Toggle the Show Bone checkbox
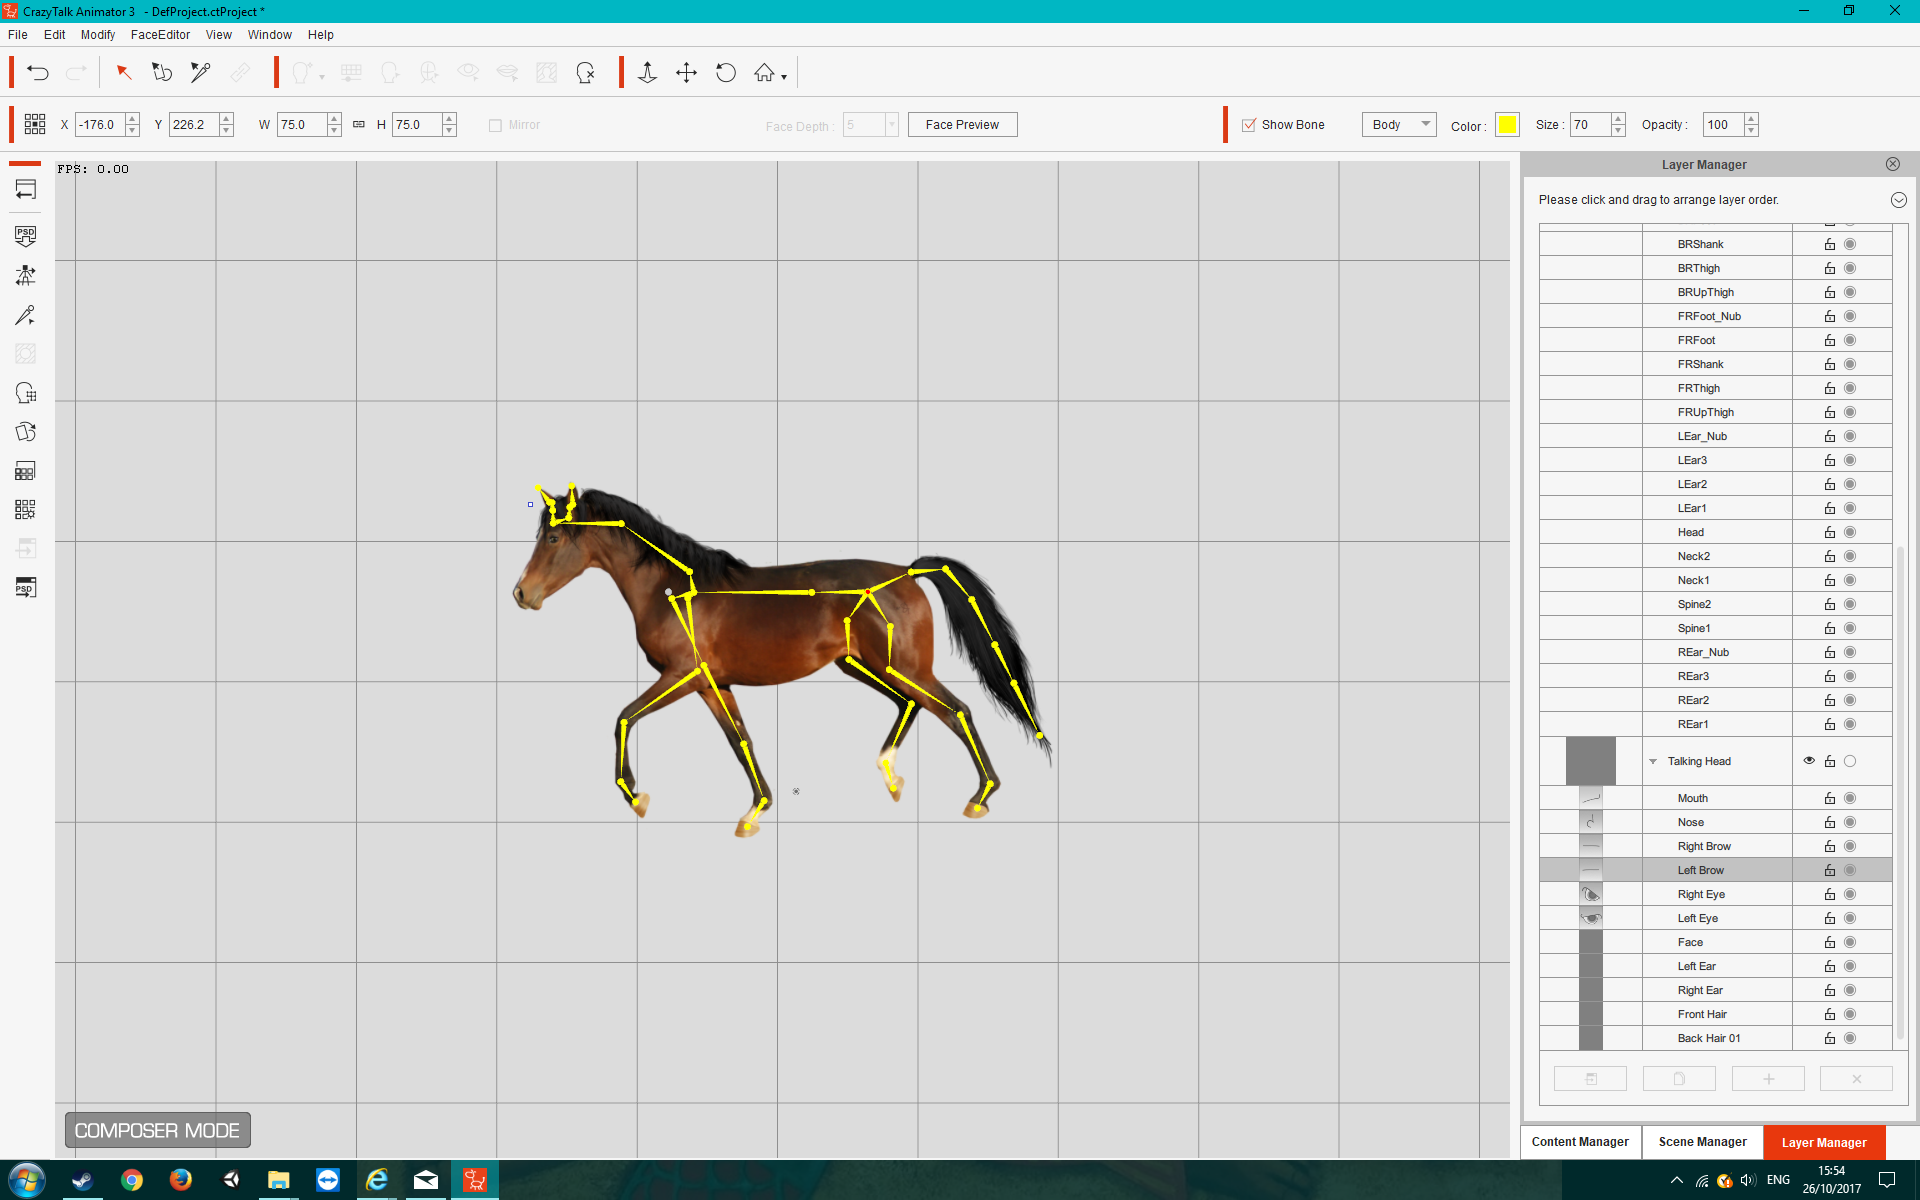Viewport: 1920px width, 1200px height. point(1249,125)
